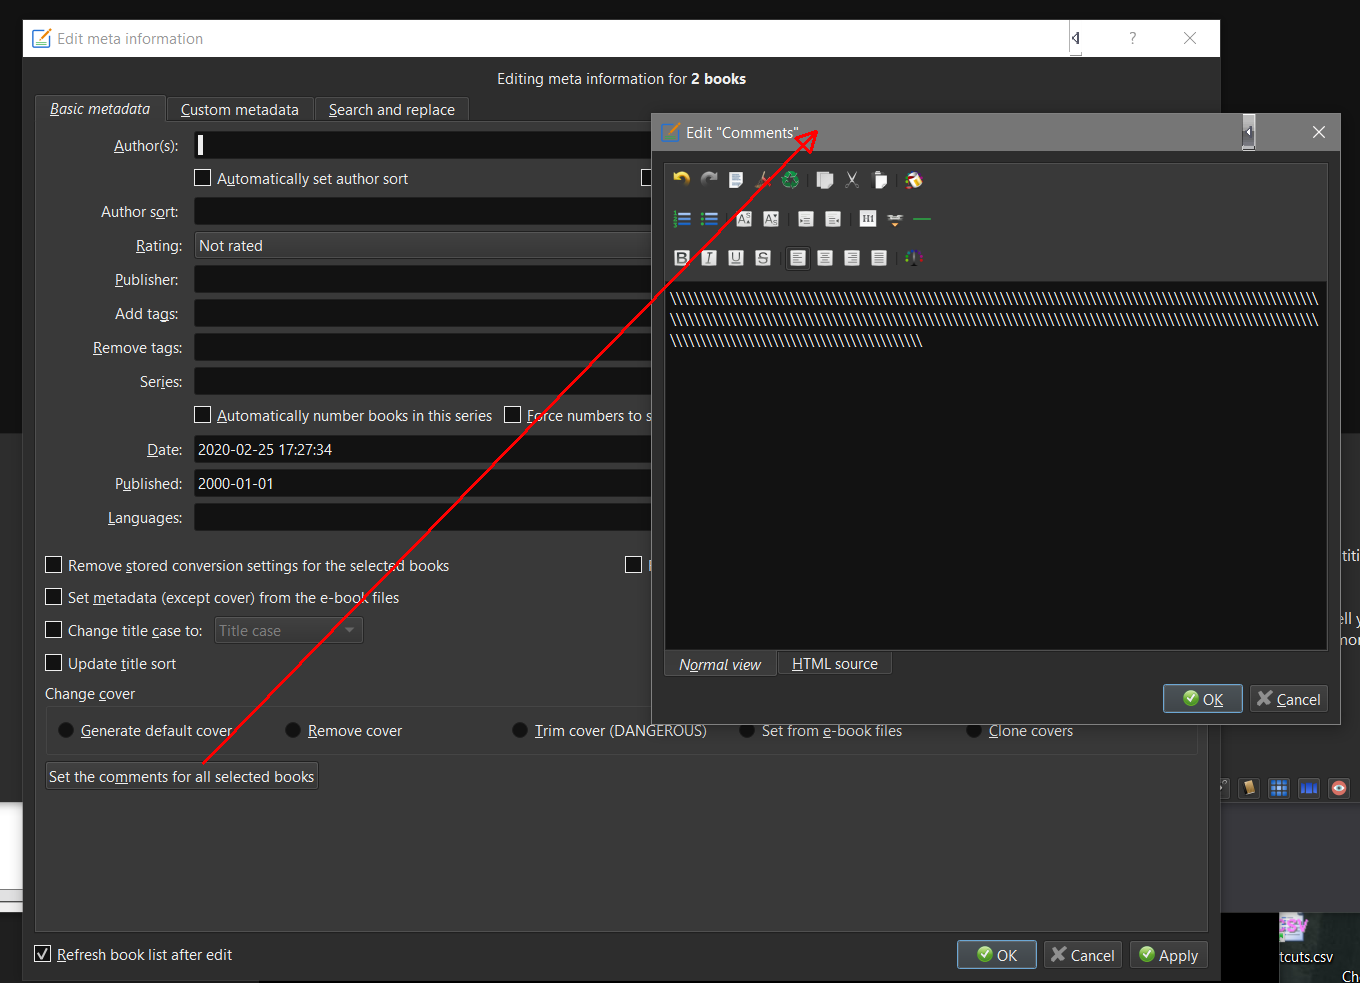This screenshot has height=983, width=1360.
Task: Open the Custom metadata tab
Action: 240,110
